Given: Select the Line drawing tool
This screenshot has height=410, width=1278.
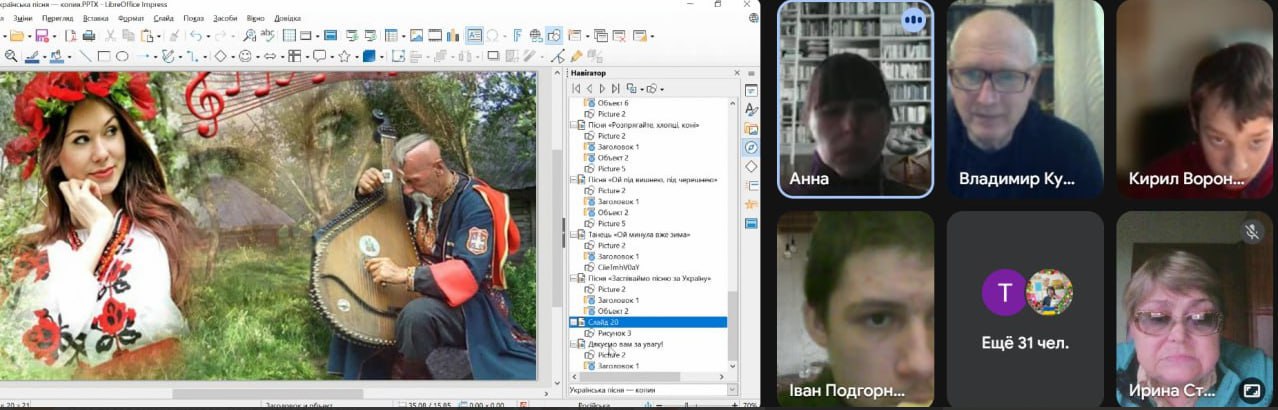Looking at the screenshot, I should coord(85,57).
